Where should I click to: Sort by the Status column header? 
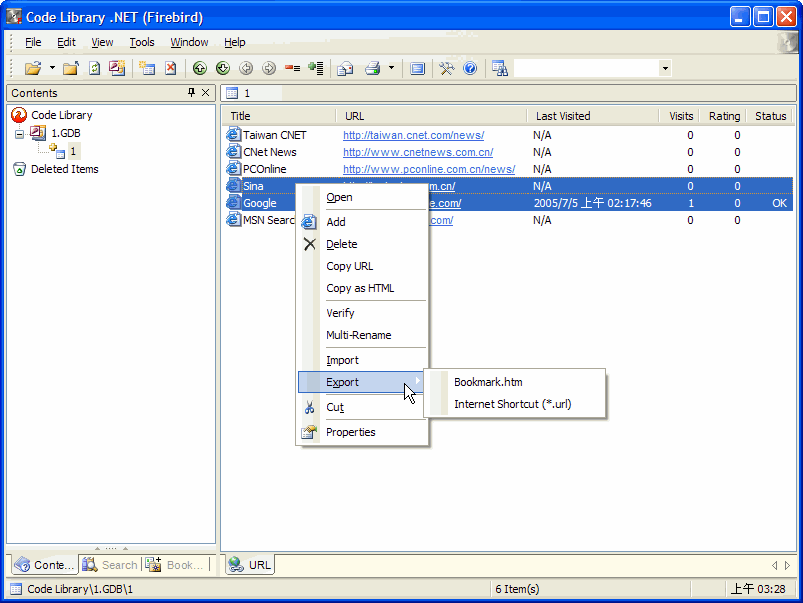pyautogui.click(x=770, y=116)
